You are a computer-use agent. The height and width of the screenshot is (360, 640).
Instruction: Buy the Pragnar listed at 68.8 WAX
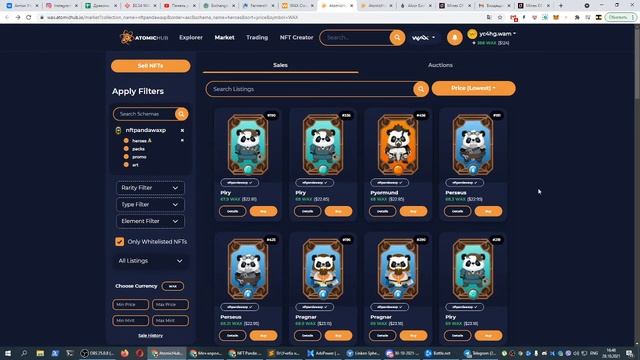[x=338, y=336]
